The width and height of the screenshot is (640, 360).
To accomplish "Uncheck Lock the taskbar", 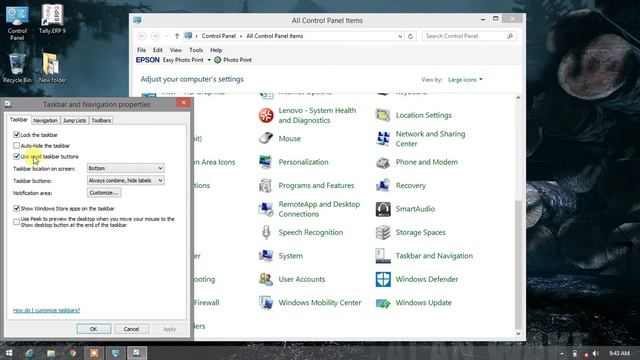I will [16, 135].
